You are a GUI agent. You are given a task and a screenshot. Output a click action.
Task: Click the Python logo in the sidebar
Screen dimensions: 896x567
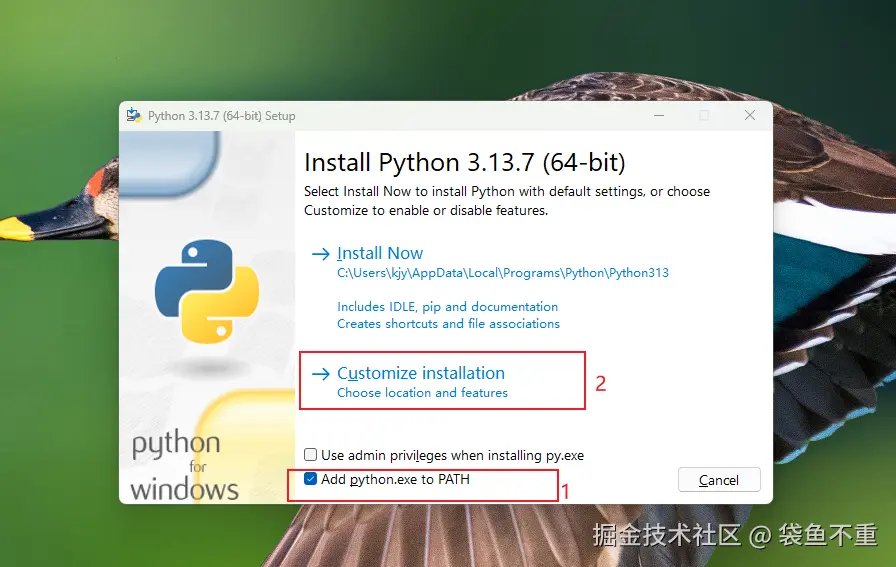[x=207, y=292]
